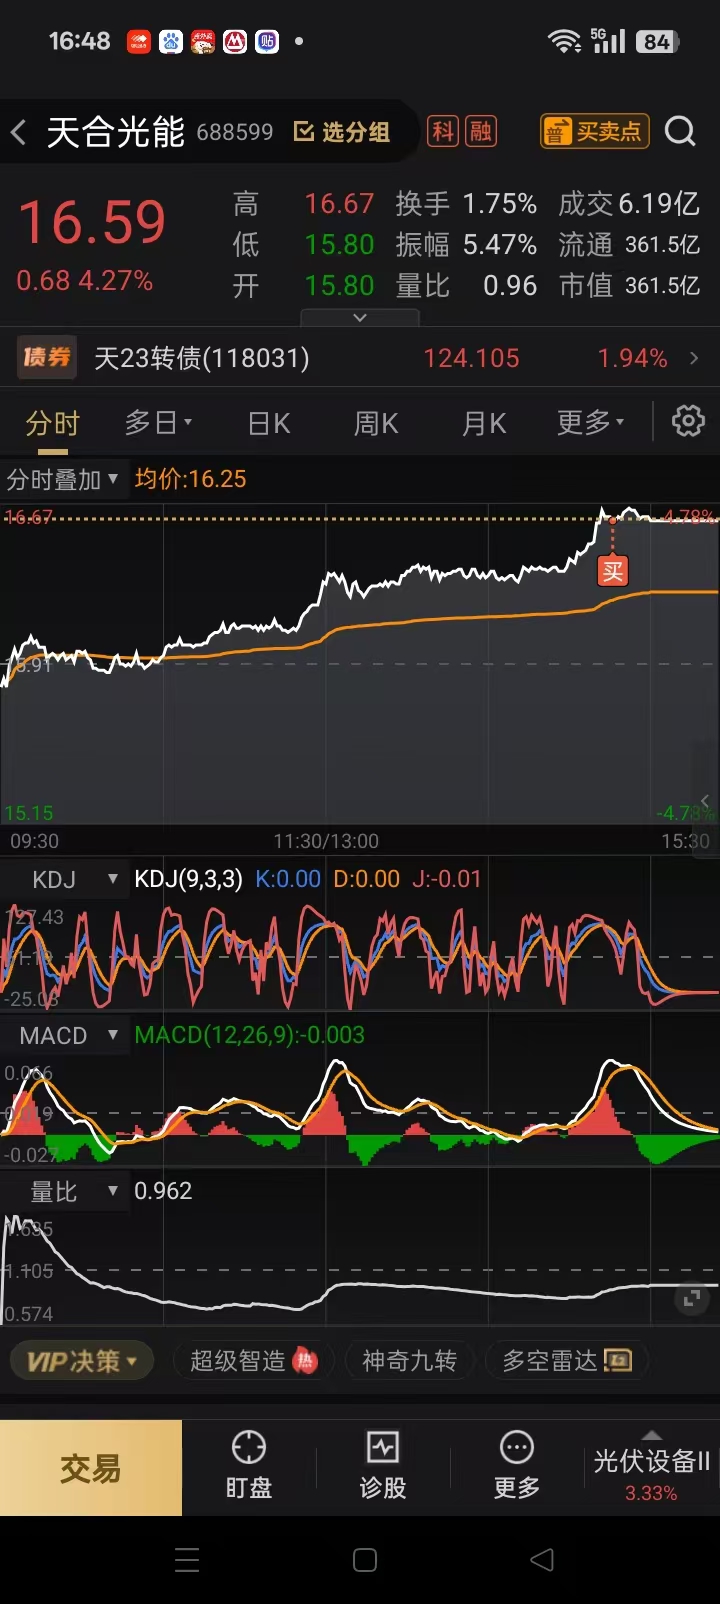Tap the Android back triangle button
The image size is (720, 1604).
pyautogui.click(x=542, y=1560)
